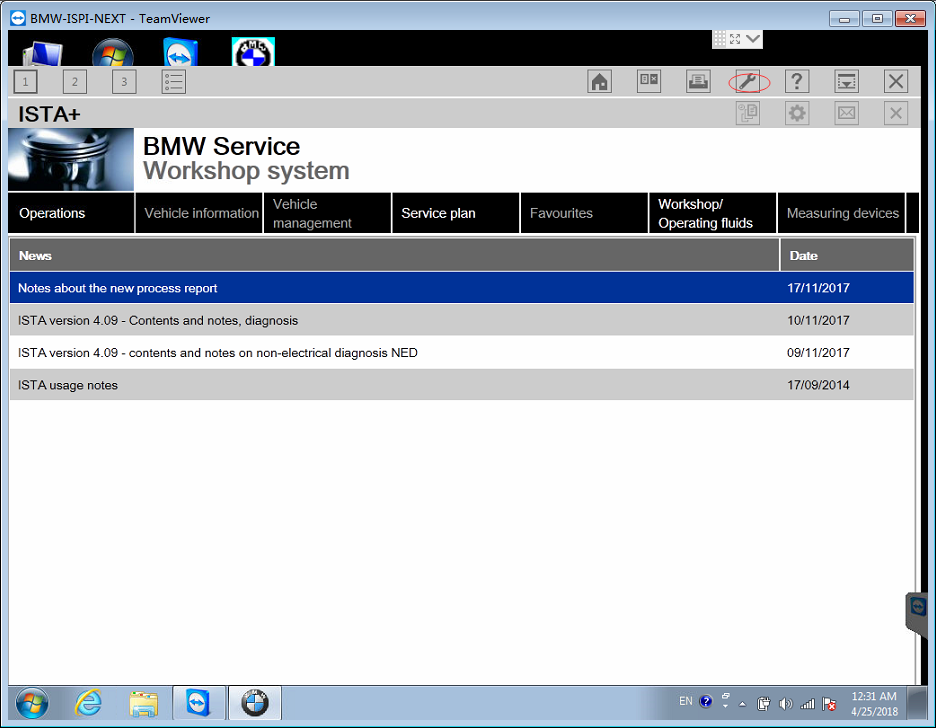Close ISTA with the top toolbar X icon

click(x=895, y=82)
